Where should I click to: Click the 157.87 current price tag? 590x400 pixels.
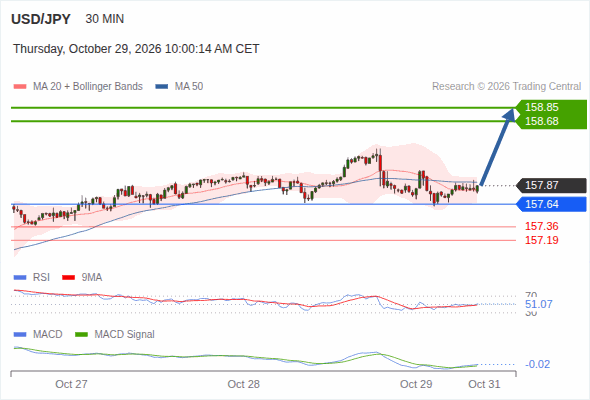[x=551, y=185]
